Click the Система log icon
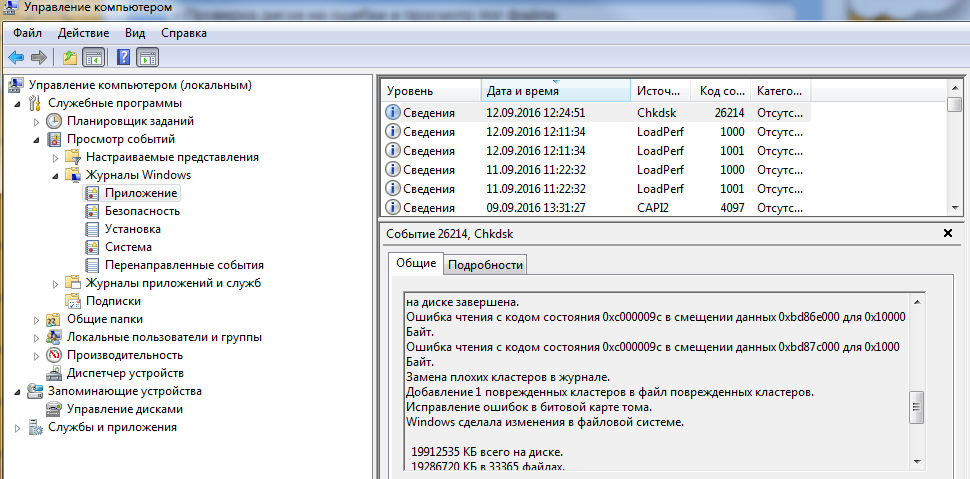This screenshot has width=970, height=479. click(x=92, y=247)
